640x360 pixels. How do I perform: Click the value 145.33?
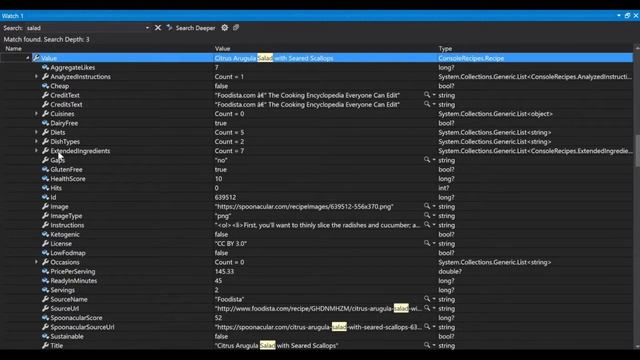[x=224, y=271]
